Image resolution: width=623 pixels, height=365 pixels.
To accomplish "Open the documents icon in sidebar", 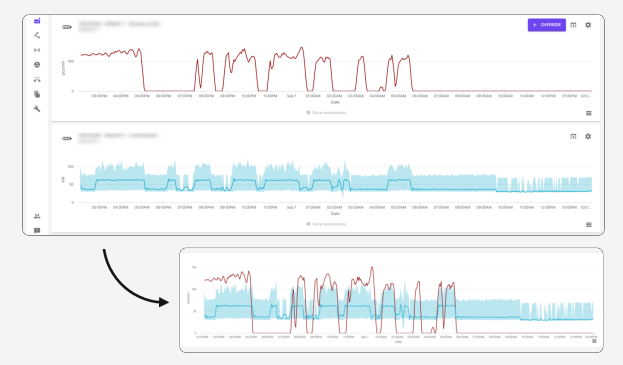I will (37, 94).
